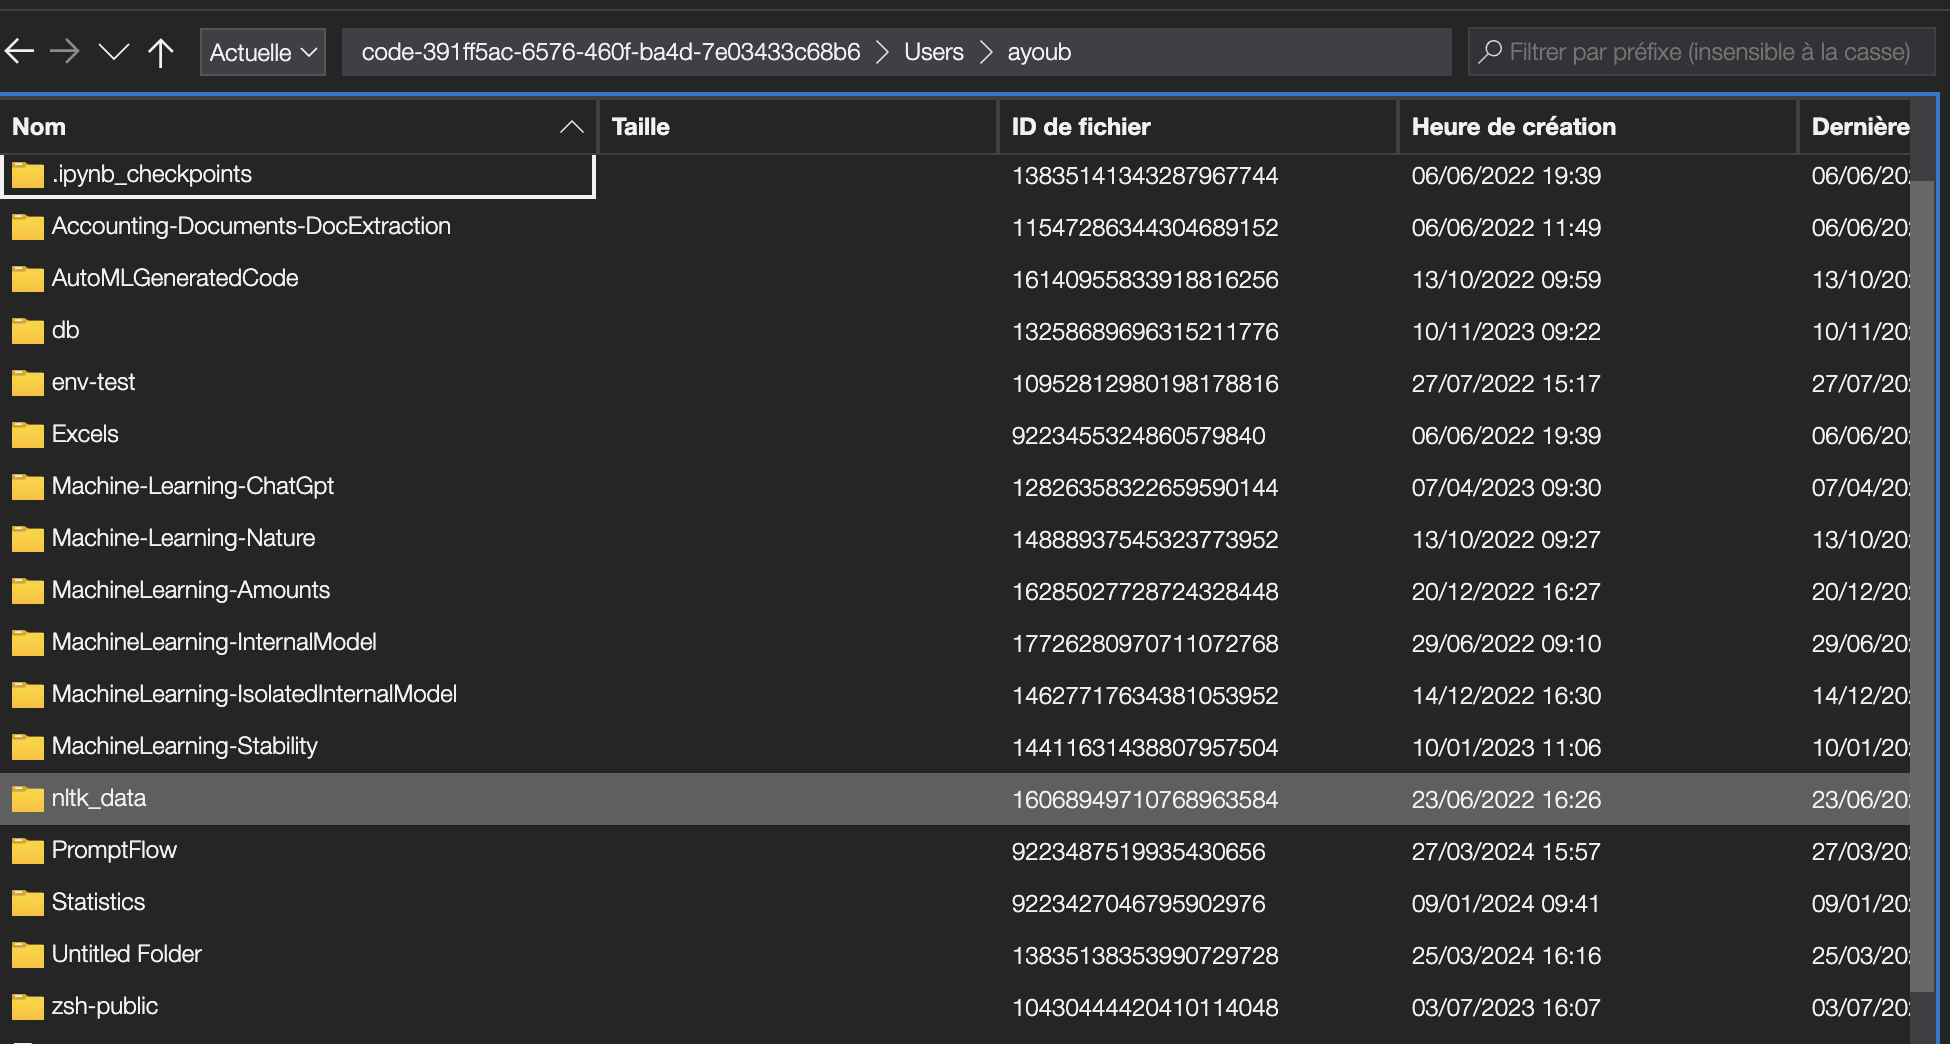
Task: Click creation time 10/11/2023 09:22
Action: 1506,332
